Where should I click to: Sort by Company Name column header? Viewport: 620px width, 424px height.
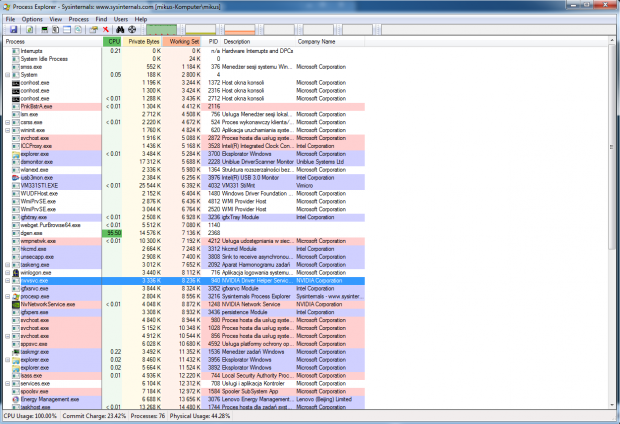[x=330, y=42]
